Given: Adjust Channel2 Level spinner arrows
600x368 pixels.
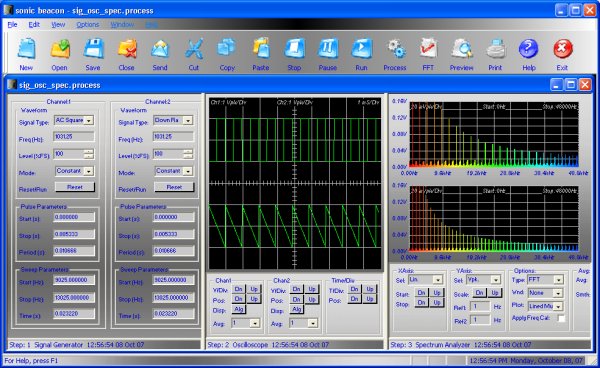Looking at the screenshot, I should [188, 154].
